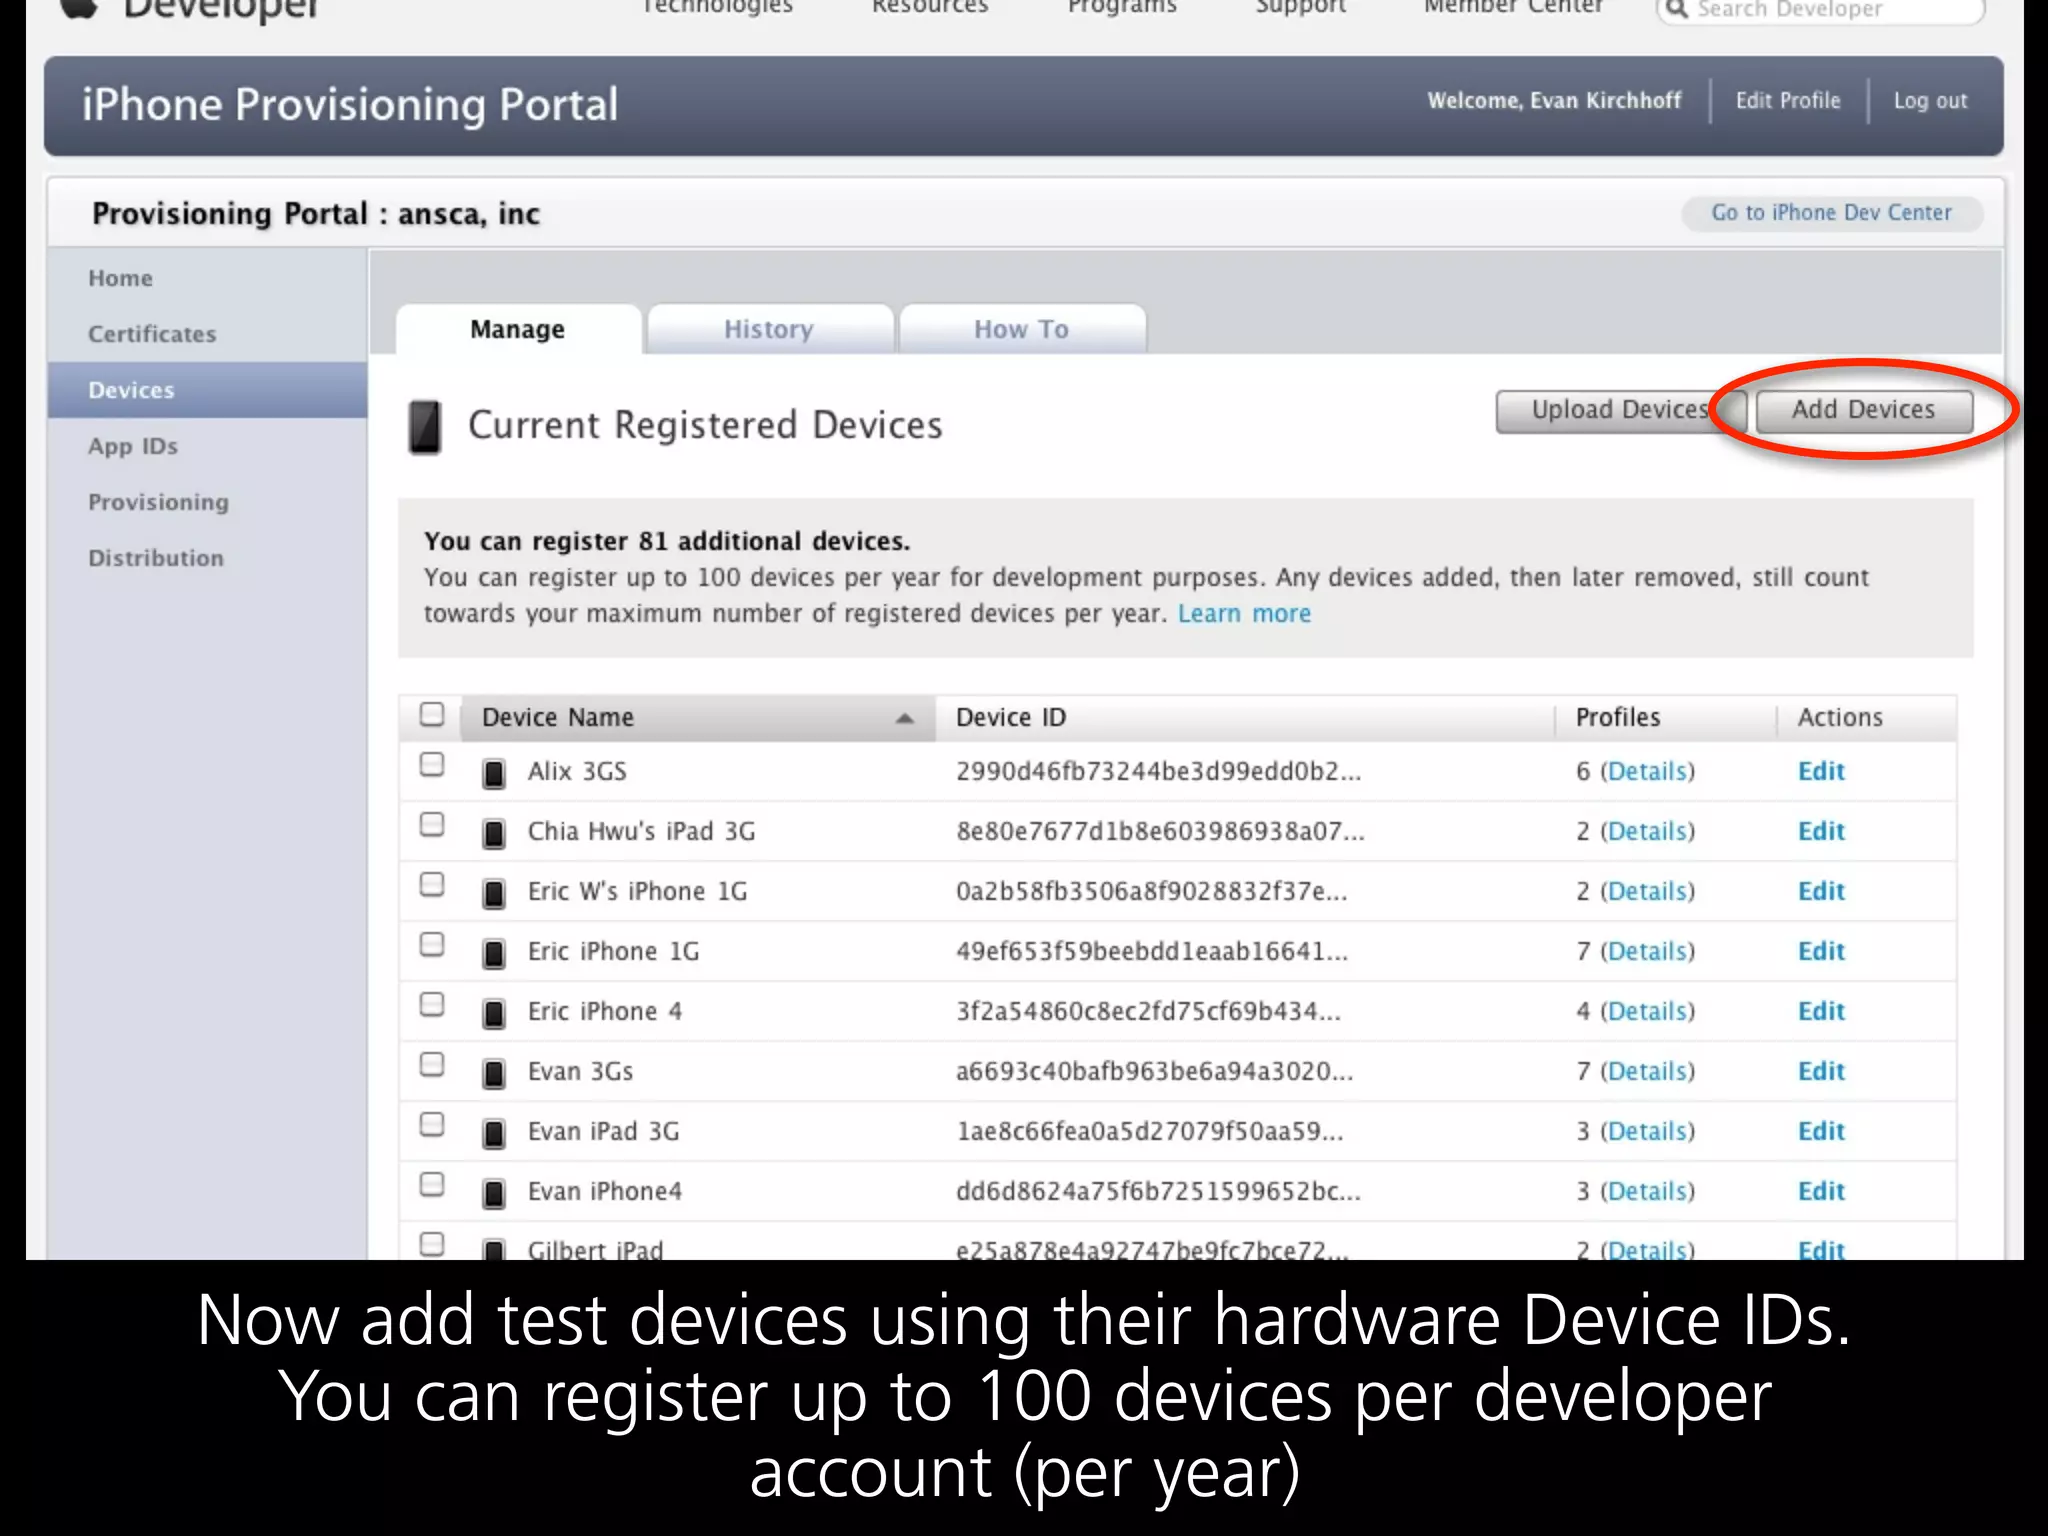Open Details for Eric W's iPhone 1G
The height and width of the screenshot is (1536, 2048).
1648,892
